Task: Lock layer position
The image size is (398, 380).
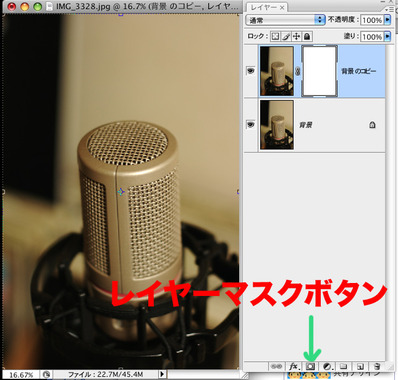Action: [296, 36]
